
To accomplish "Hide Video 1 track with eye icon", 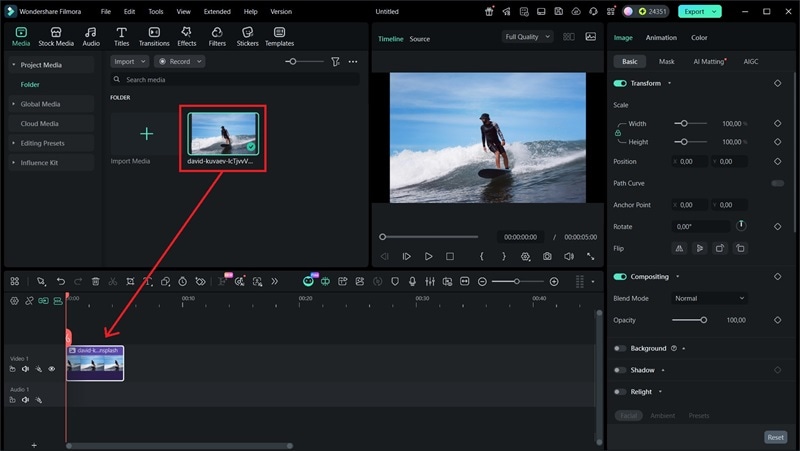I will (x=52, y=369).
